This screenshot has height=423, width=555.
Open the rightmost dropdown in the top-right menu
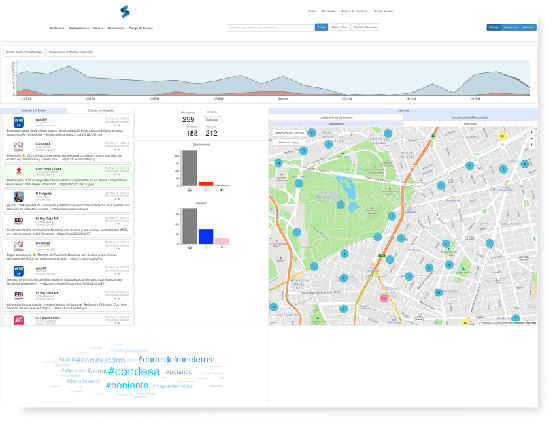click(x=384, y=11)
